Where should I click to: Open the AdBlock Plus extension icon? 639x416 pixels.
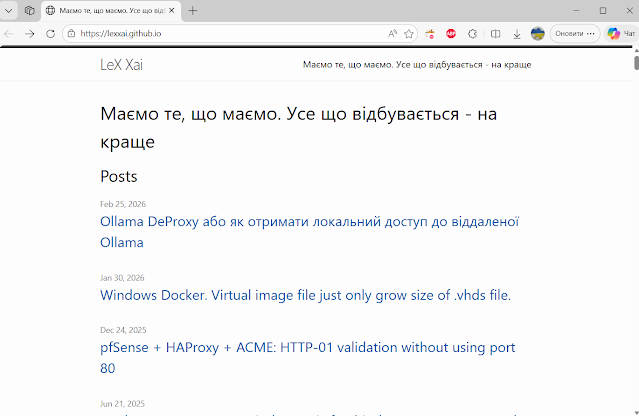point(451,33)
